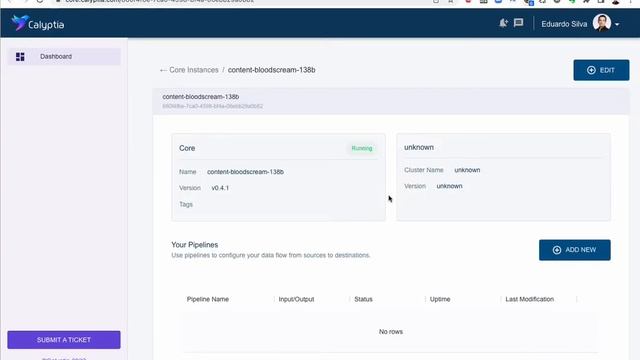The image size is (640, 360).
Task: Click the EDIT button
Action: (601, 70)
